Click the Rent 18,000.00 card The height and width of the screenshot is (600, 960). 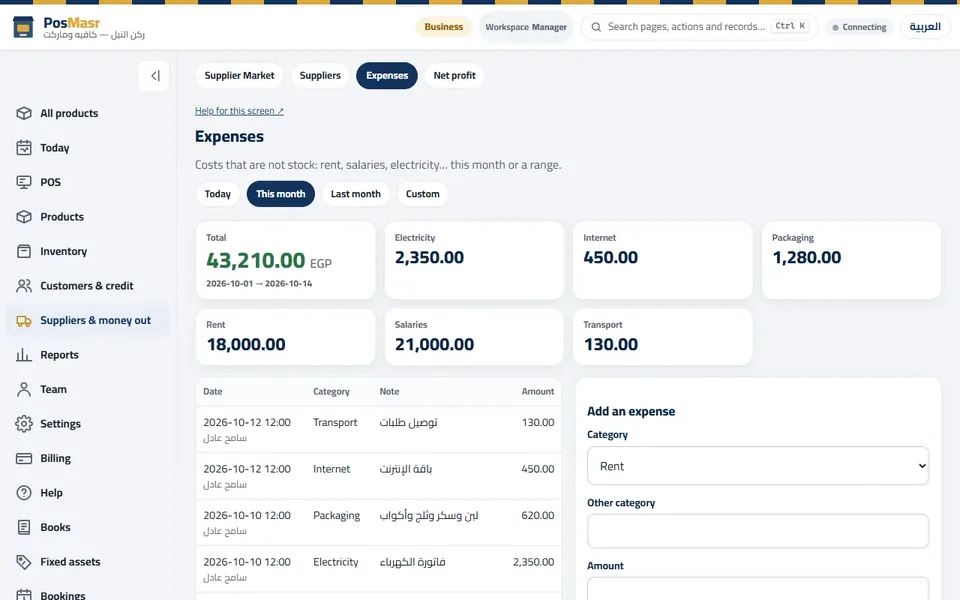click(x=285, y=337)
